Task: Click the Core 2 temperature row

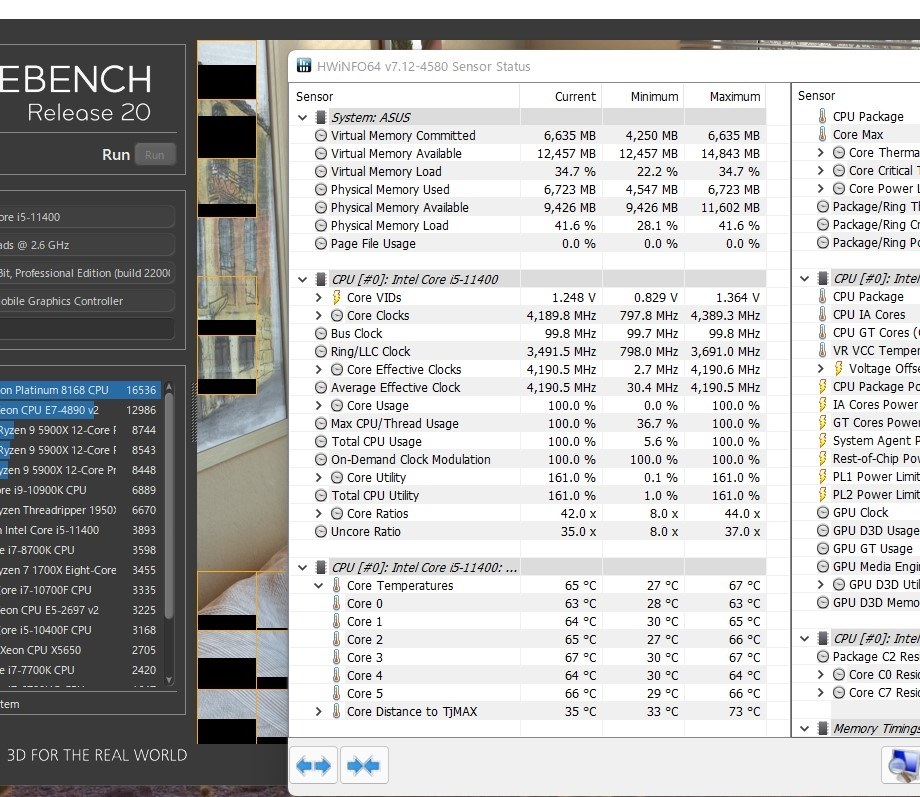Action: click(x=528, y=640)
